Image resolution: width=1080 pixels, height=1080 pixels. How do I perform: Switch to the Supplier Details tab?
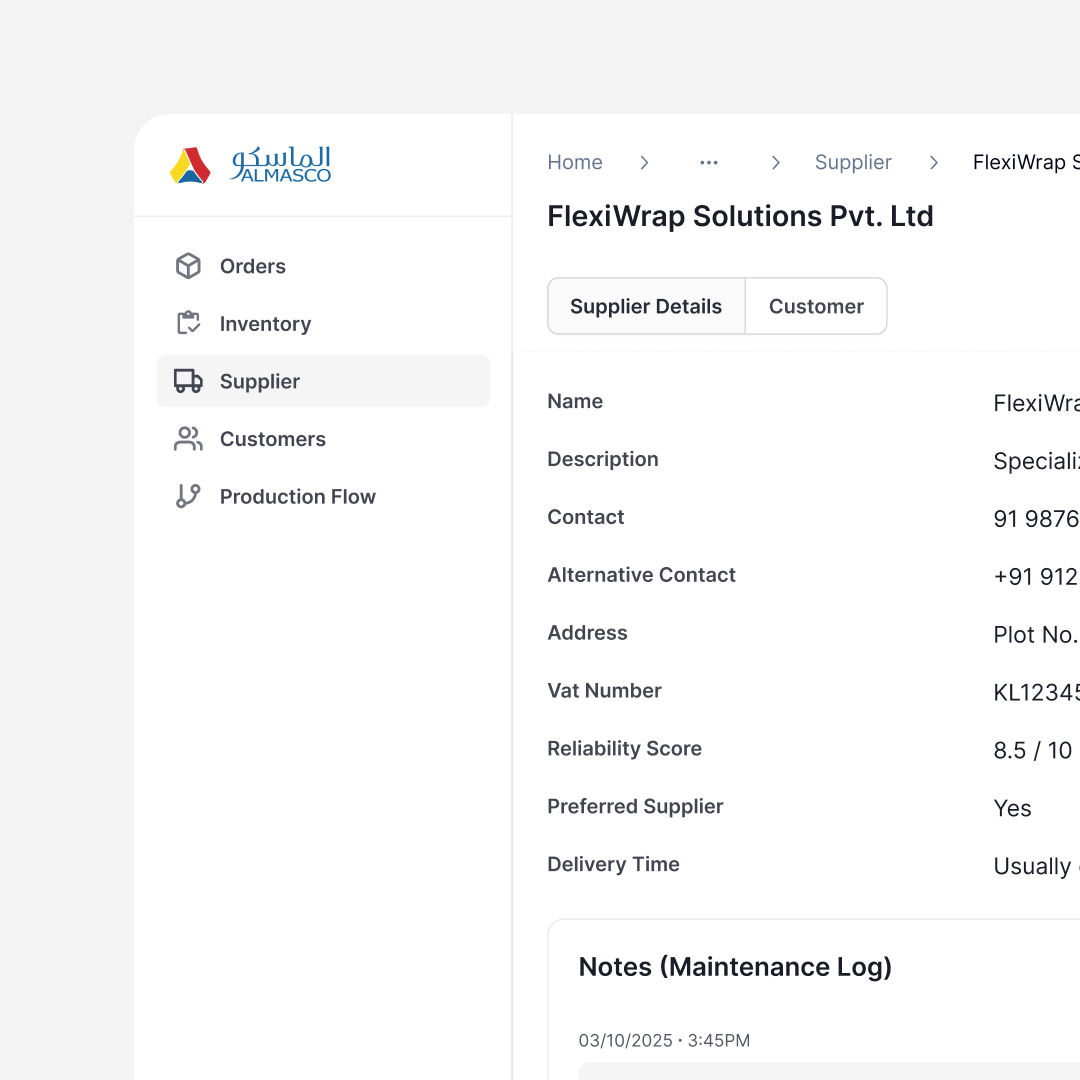pyautogui.click(x=646, y=306)
